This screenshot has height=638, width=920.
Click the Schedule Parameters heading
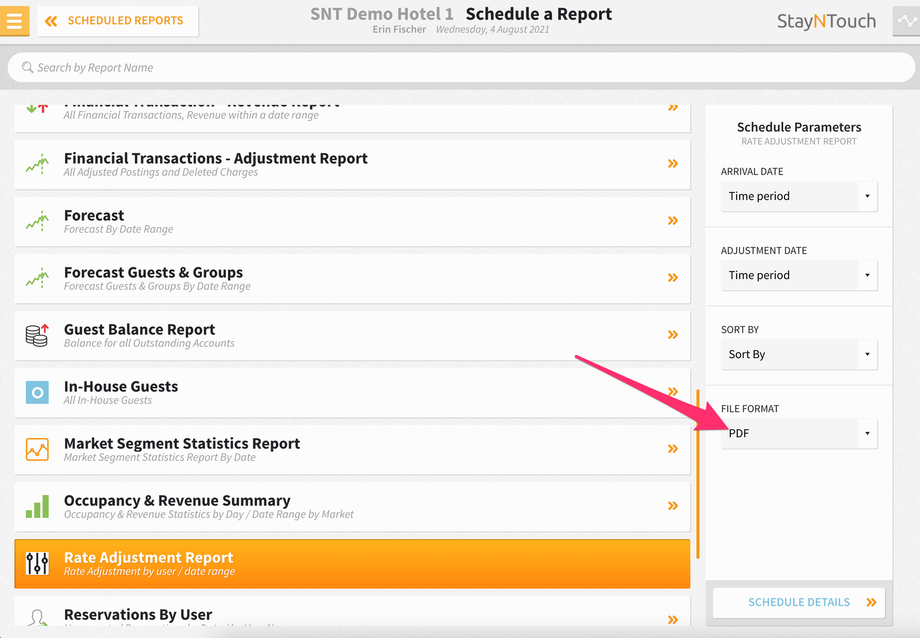point(799,127)
